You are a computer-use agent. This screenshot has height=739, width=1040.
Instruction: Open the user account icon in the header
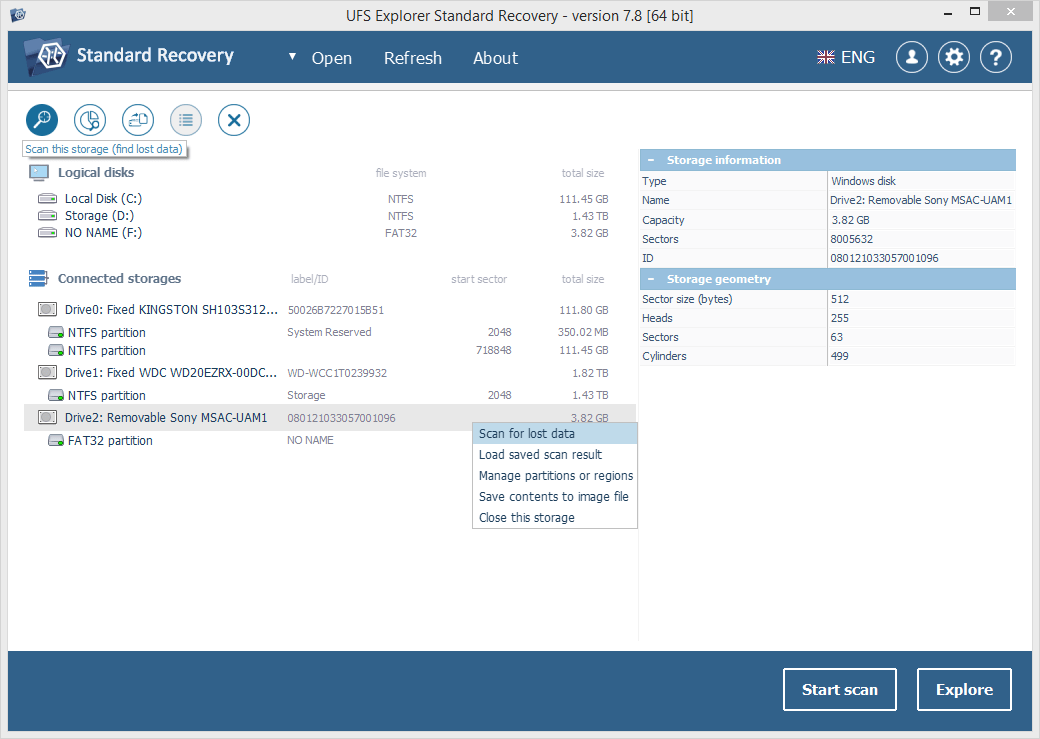911,57
